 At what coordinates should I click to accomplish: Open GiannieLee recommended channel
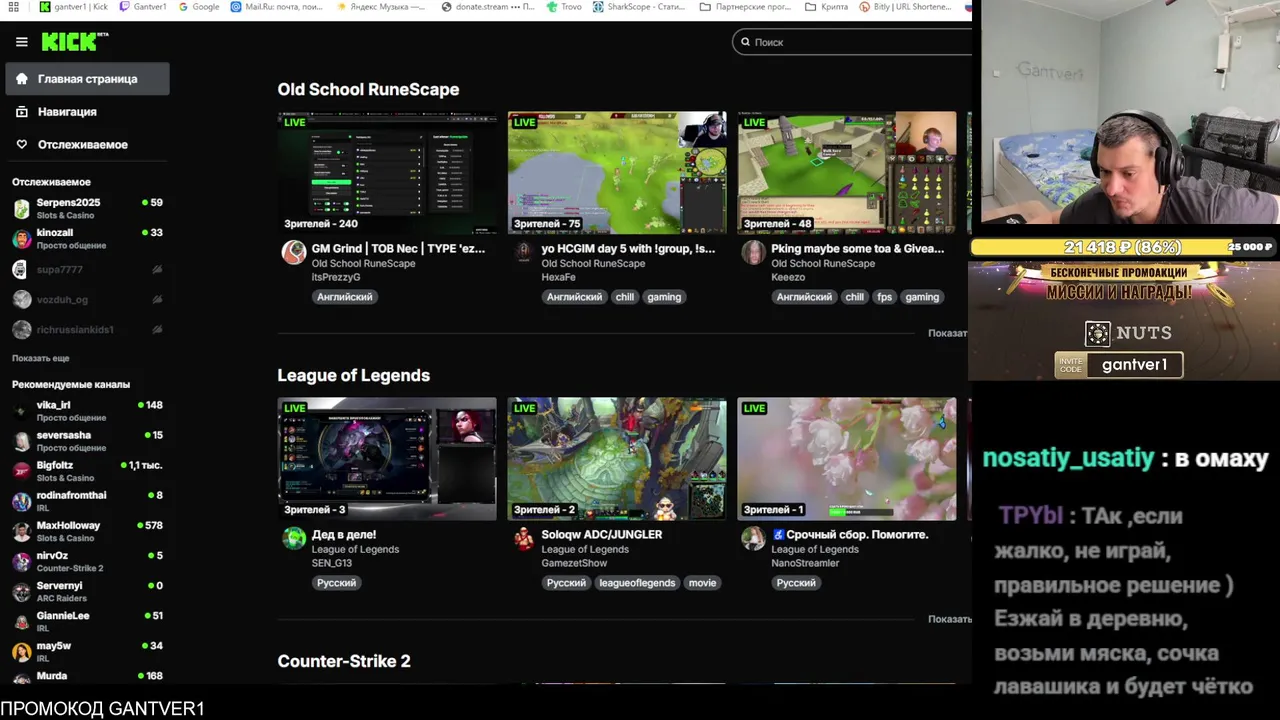[87, 621]
